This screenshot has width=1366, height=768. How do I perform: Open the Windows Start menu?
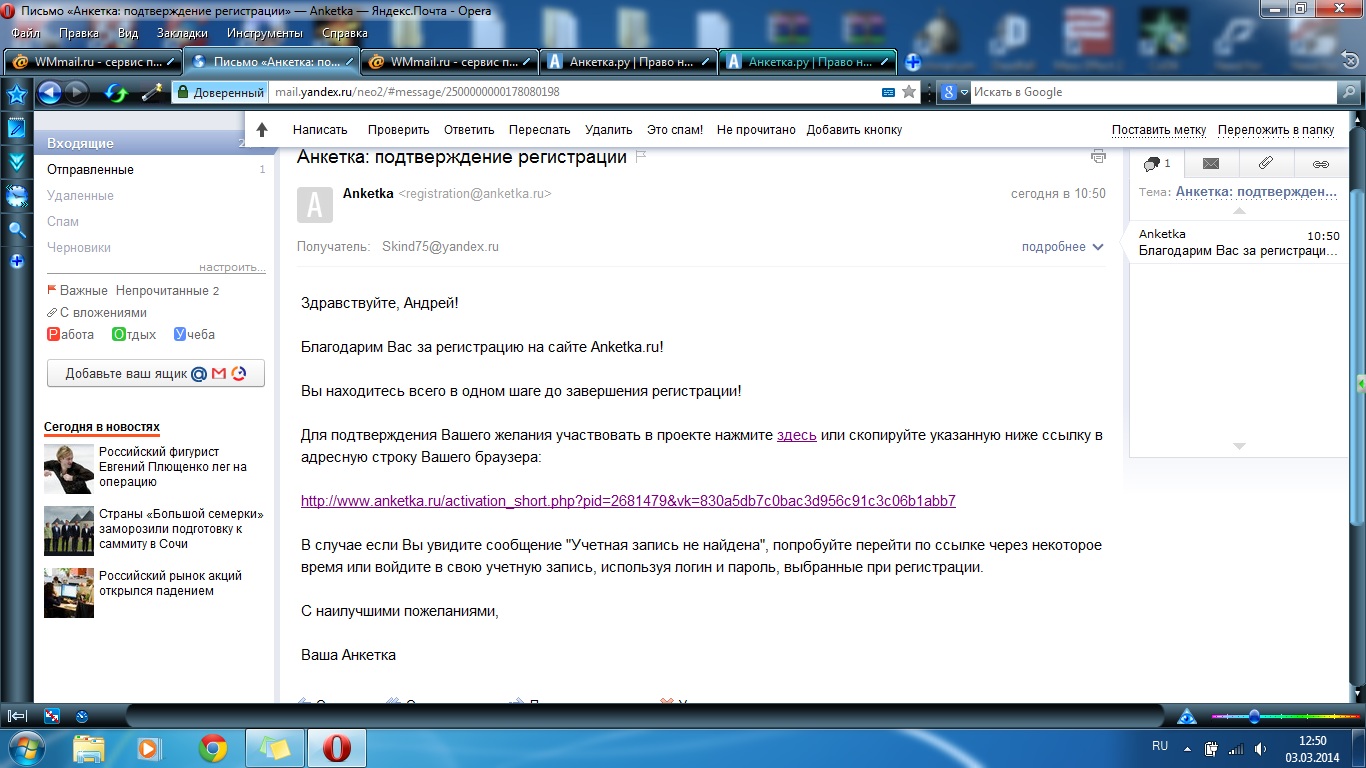[25, 747]
